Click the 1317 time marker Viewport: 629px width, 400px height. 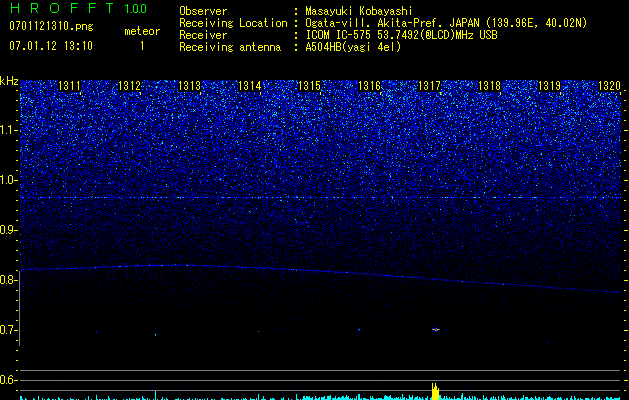coord(429,87)
